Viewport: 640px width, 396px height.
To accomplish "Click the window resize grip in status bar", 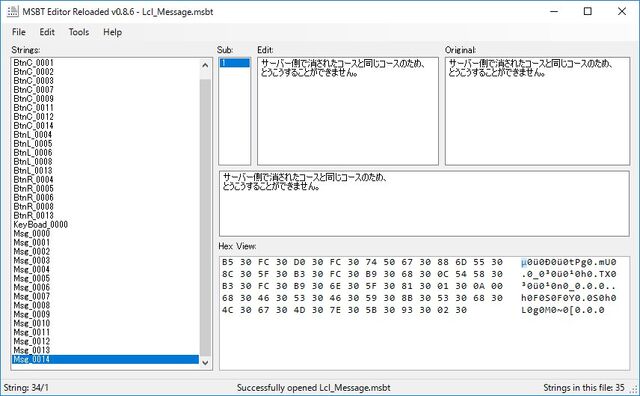I will click(635, 391).
